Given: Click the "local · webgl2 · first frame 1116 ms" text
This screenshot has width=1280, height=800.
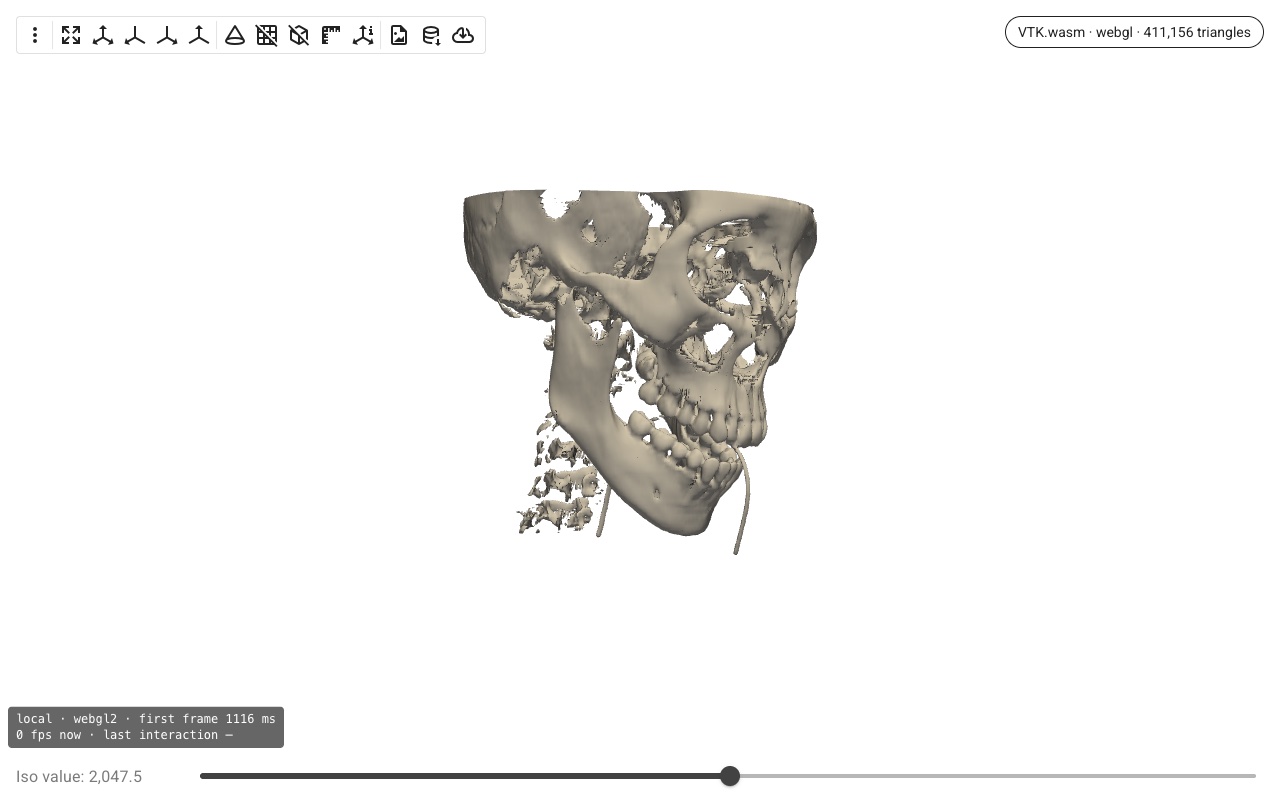Looking at the screenshot, I should [146, 719].
